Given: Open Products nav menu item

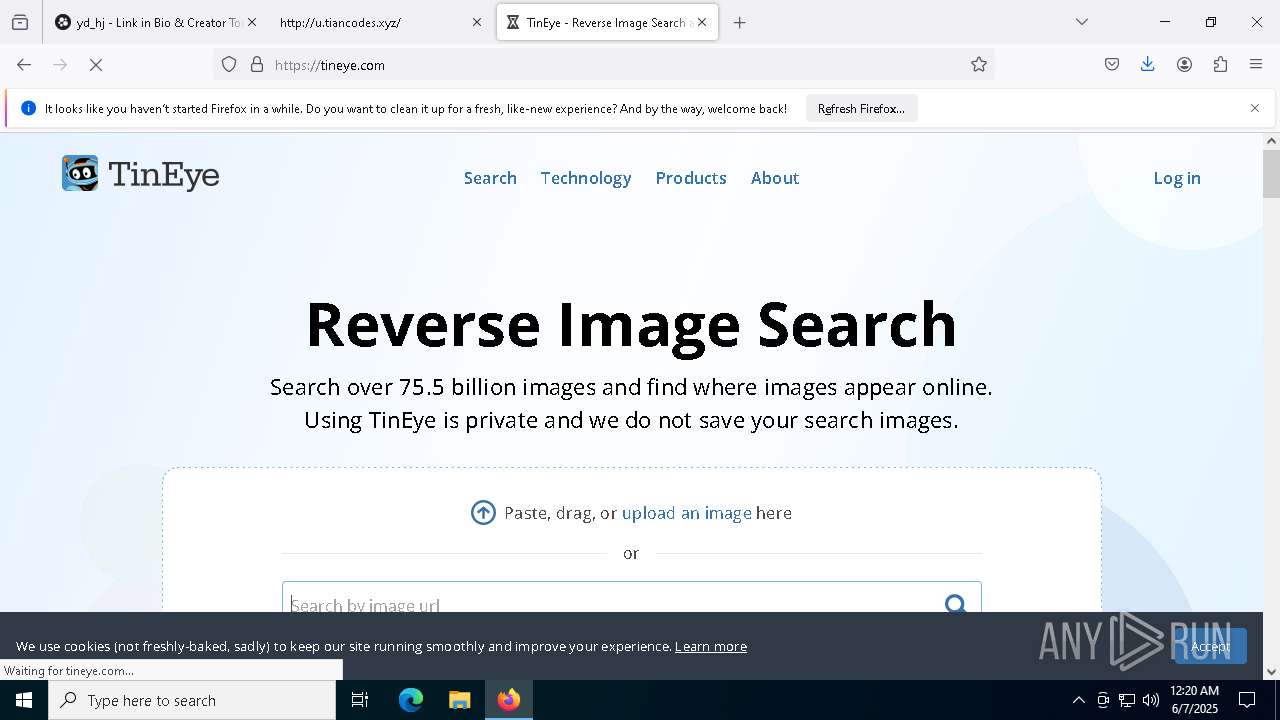Looking at the screenshot, I should click(691, 178).
